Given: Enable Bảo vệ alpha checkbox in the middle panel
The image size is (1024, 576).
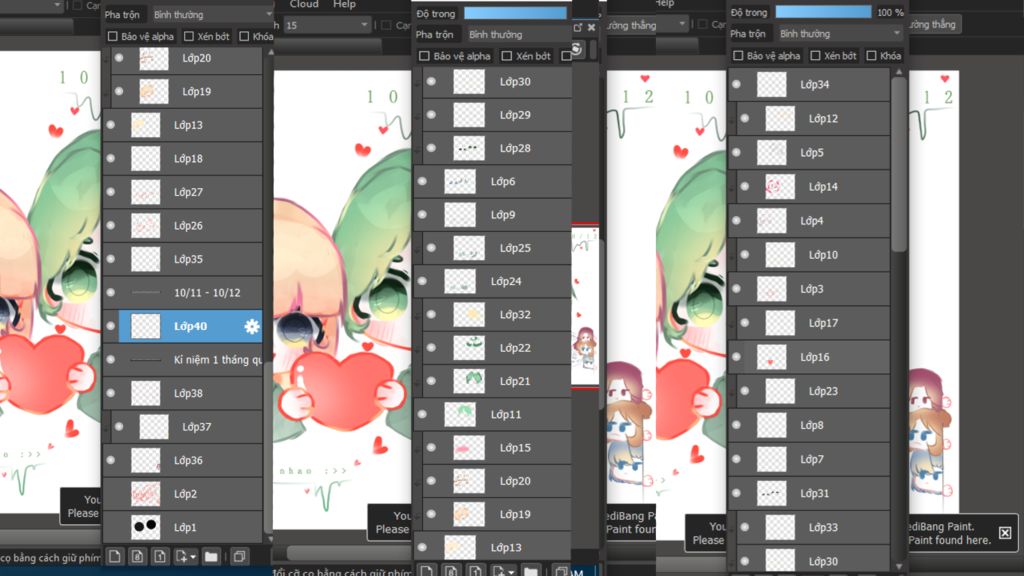Looking at the screenshot, I should 424,56.
